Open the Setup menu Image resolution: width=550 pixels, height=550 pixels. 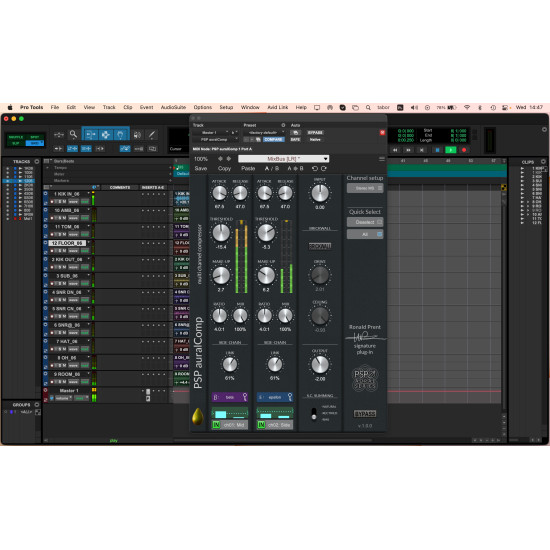coord(226,107)
